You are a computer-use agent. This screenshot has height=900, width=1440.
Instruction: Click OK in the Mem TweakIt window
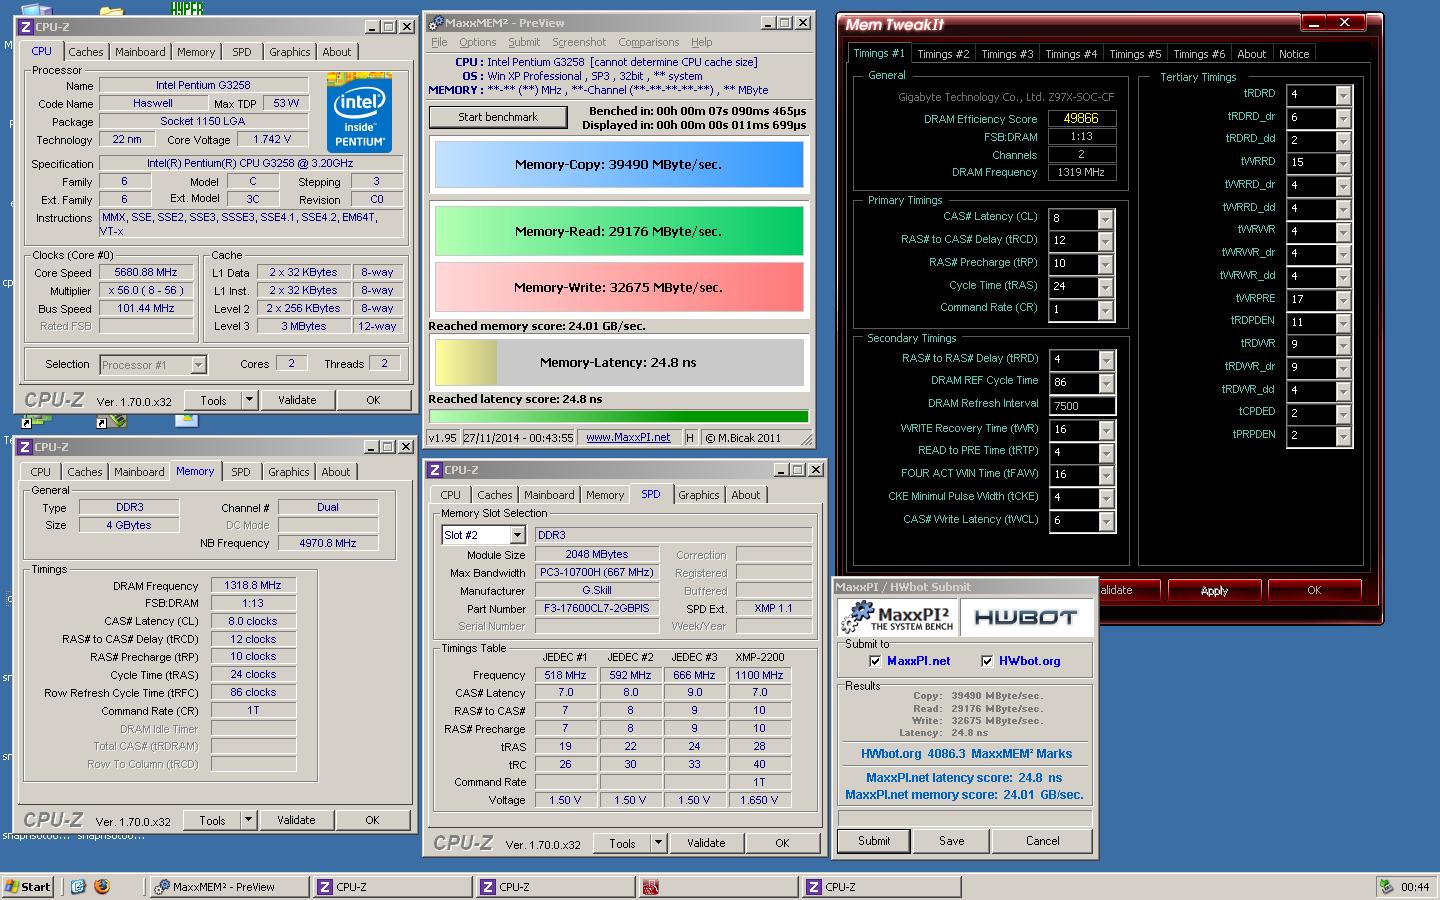click(1314, 590)
